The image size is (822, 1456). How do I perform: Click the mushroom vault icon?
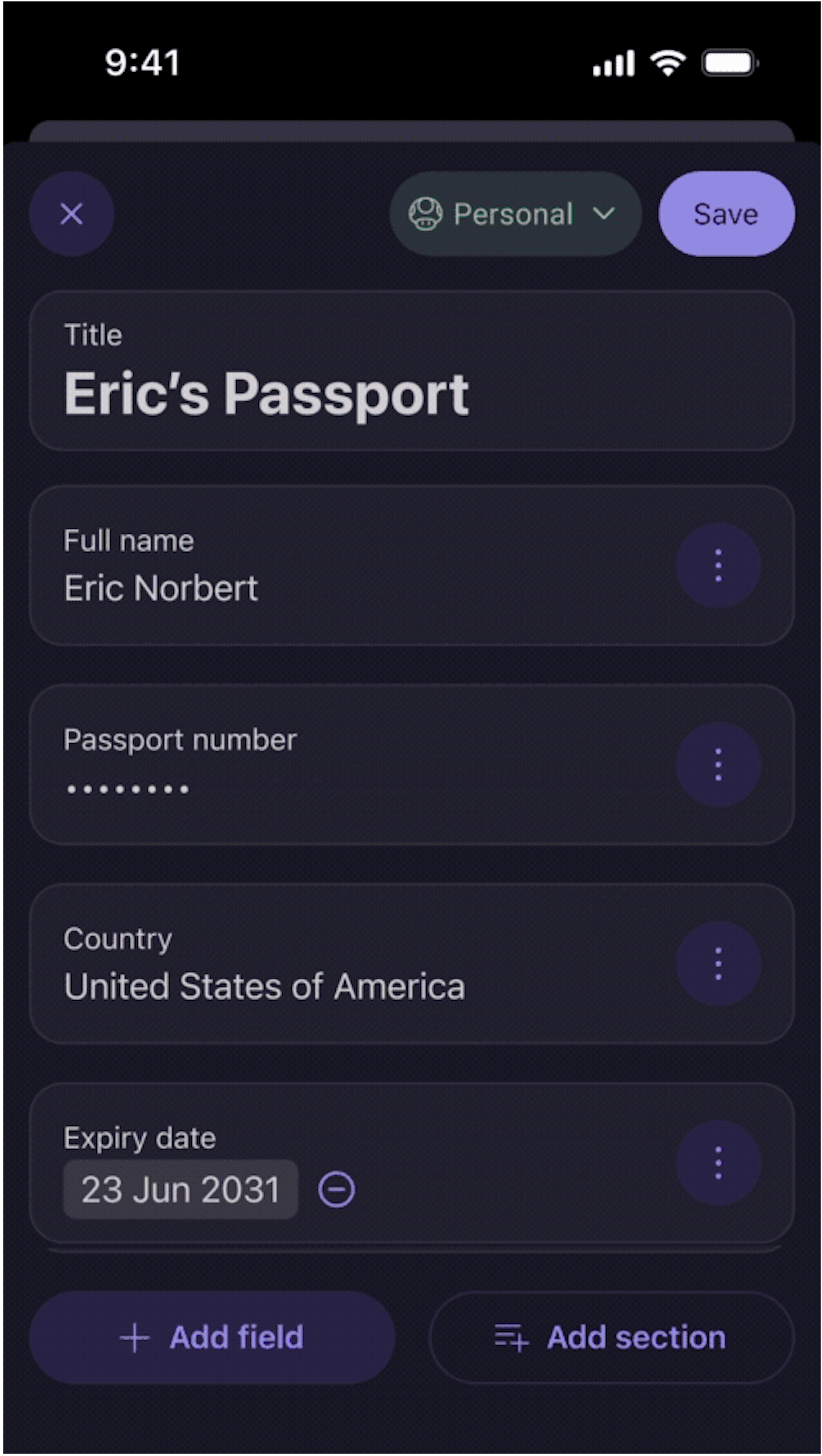point(426,214)
